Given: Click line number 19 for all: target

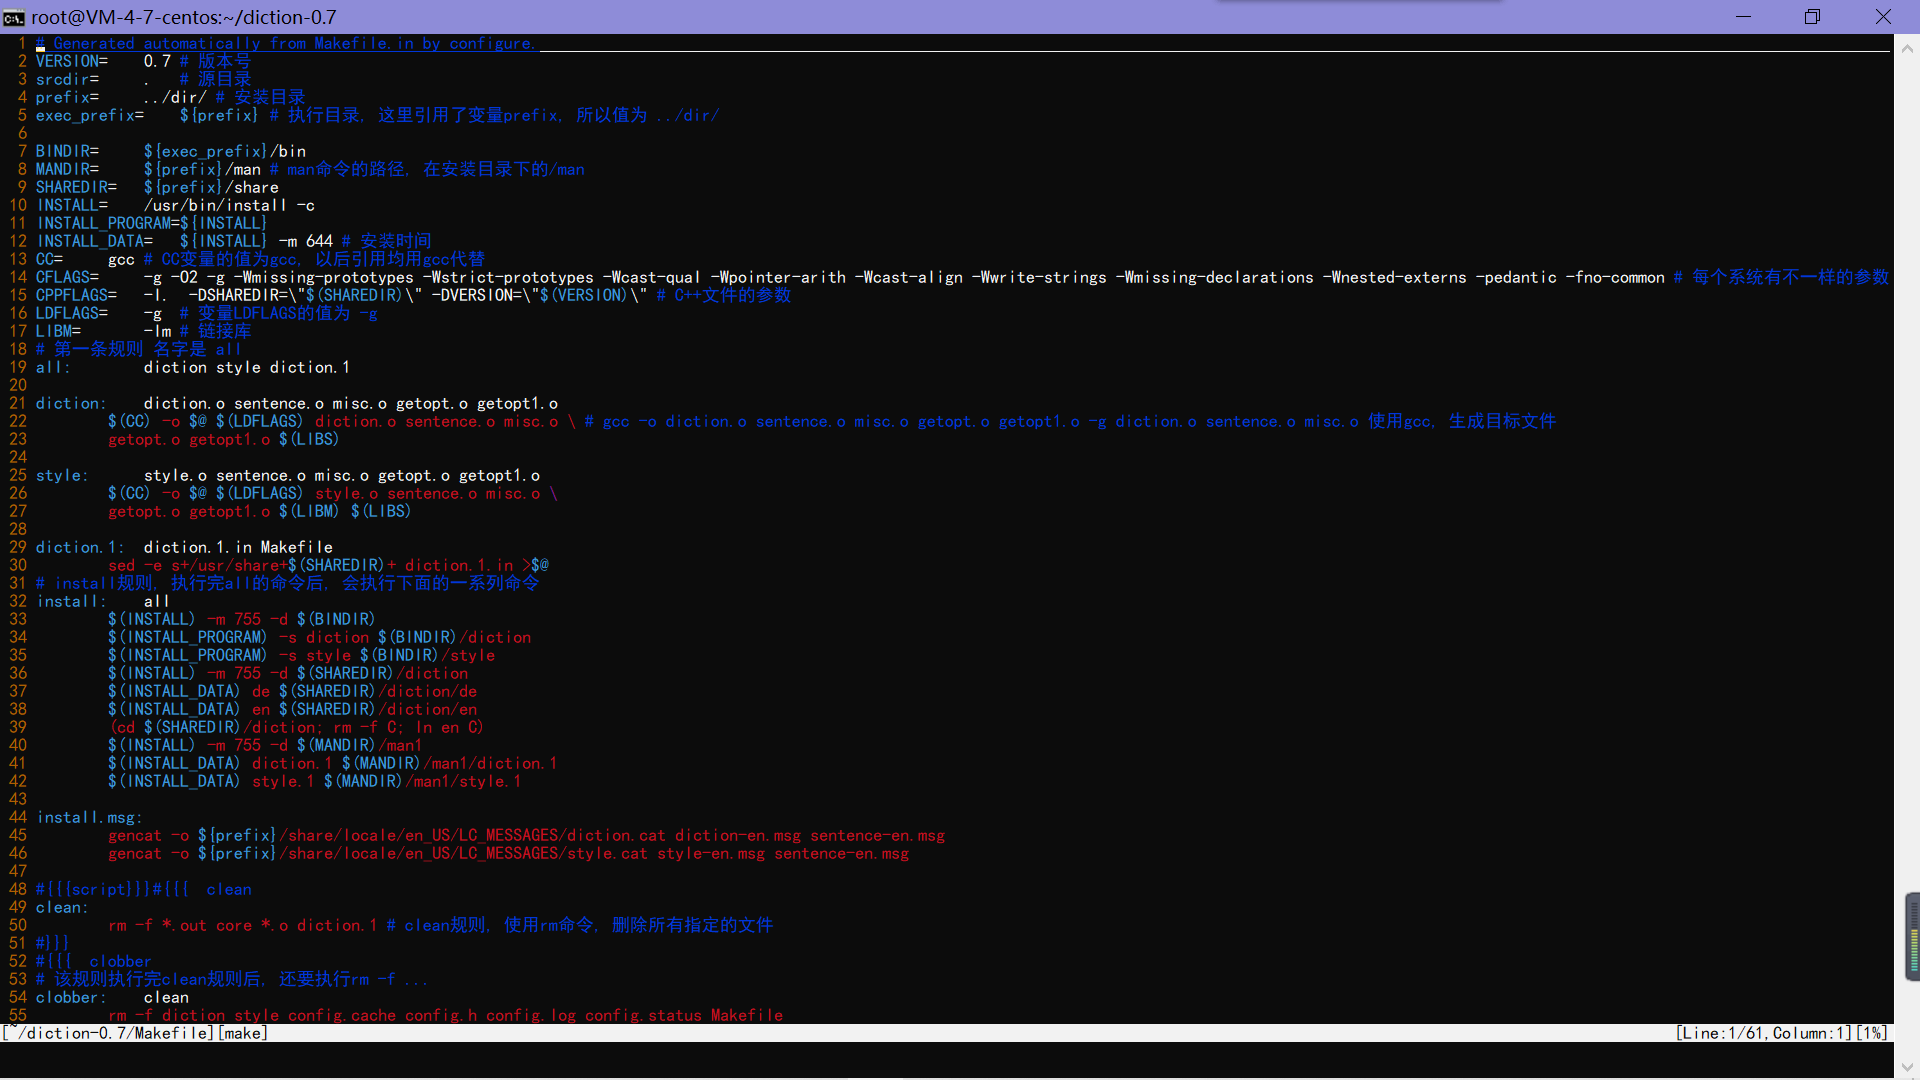Looking at the screenshot, I should pos(18,367).
